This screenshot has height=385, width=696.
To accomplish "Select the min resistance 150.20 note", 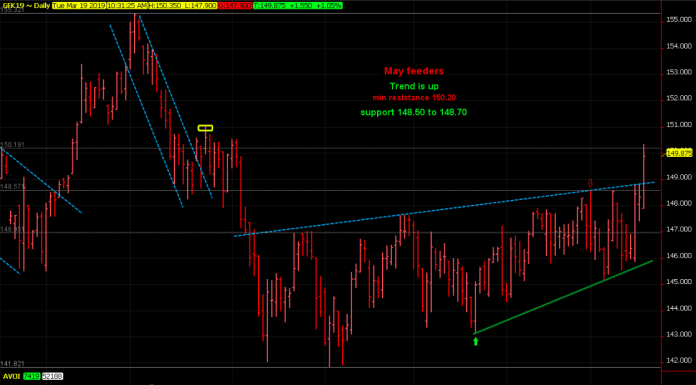I will [x=414, y=98].
